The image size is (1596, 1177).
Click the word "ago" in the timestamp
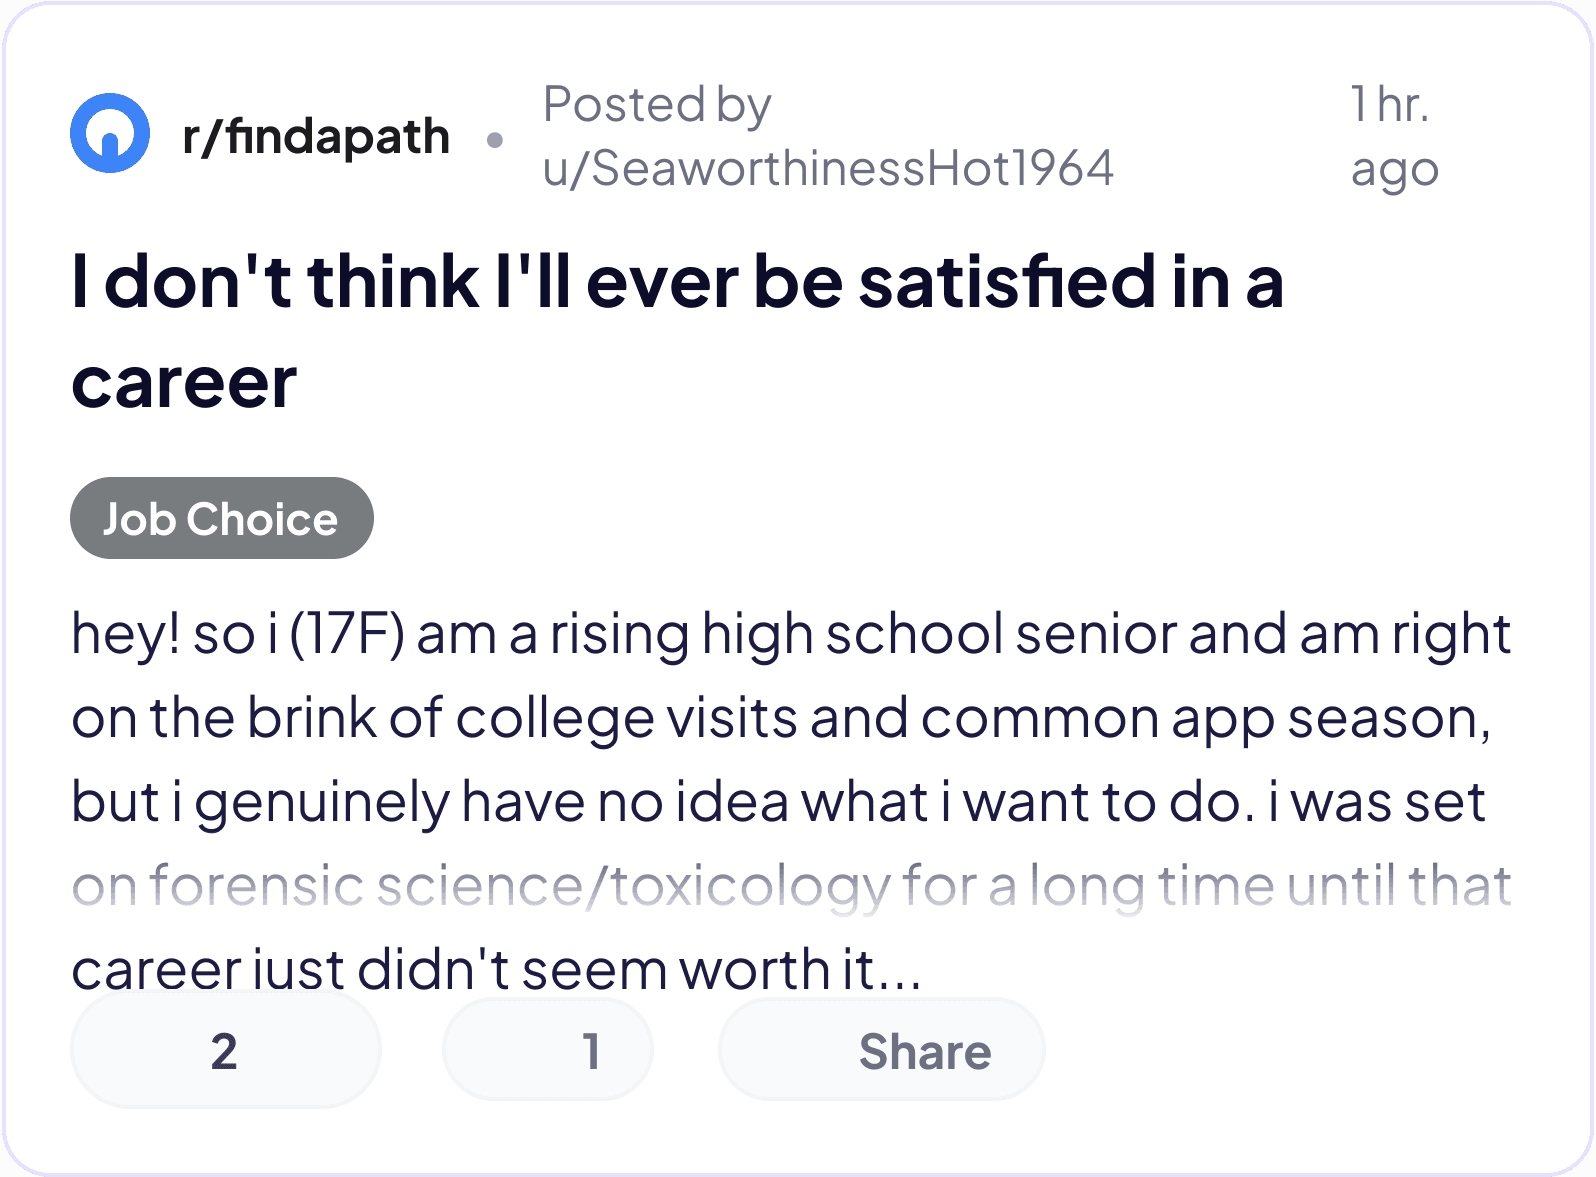click(1394, 170)
